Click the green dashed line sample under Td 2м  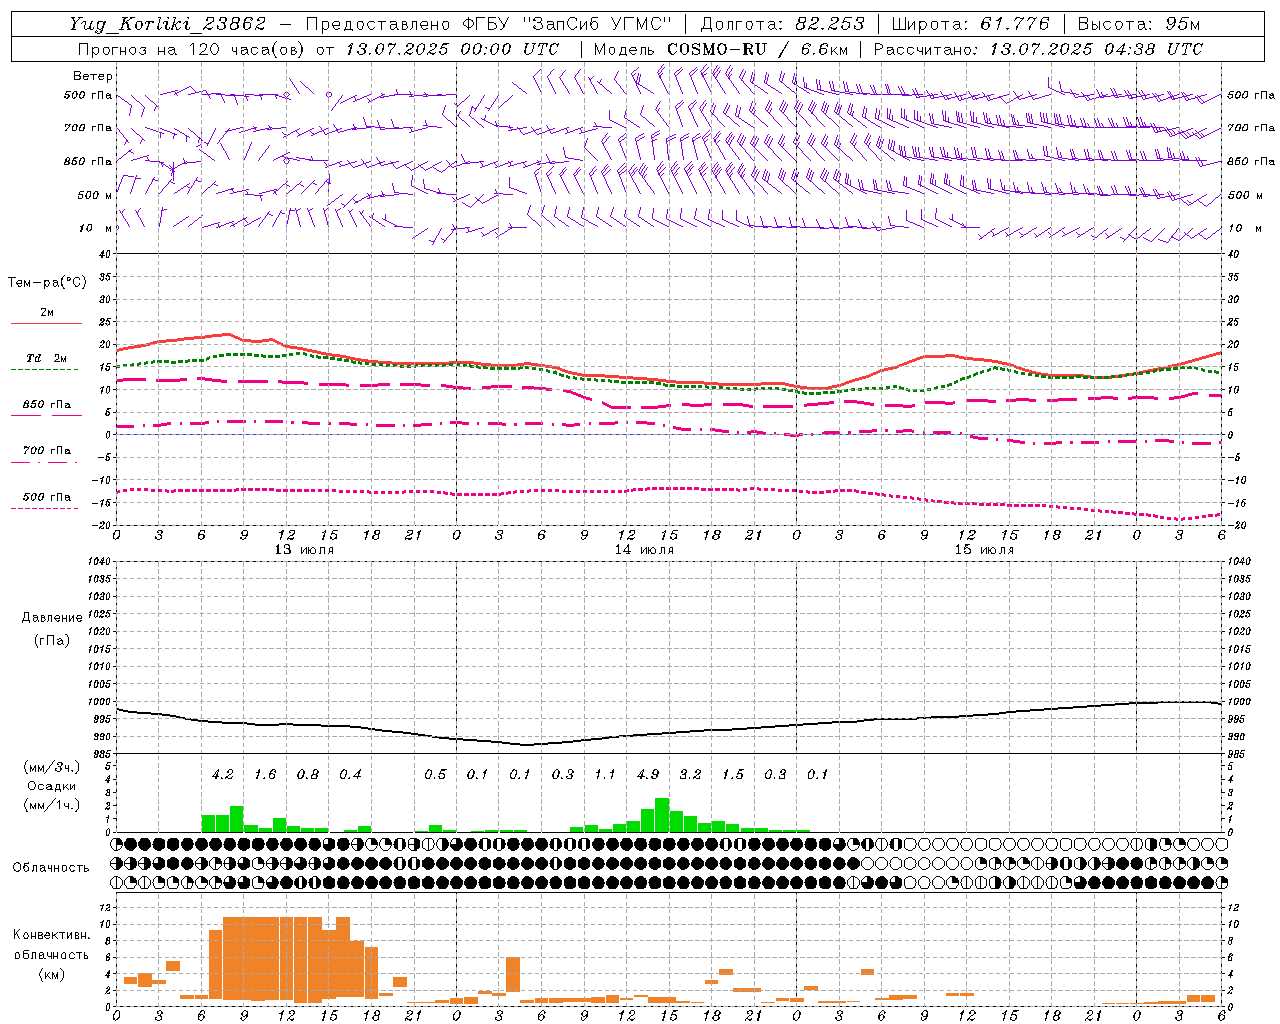44,370
